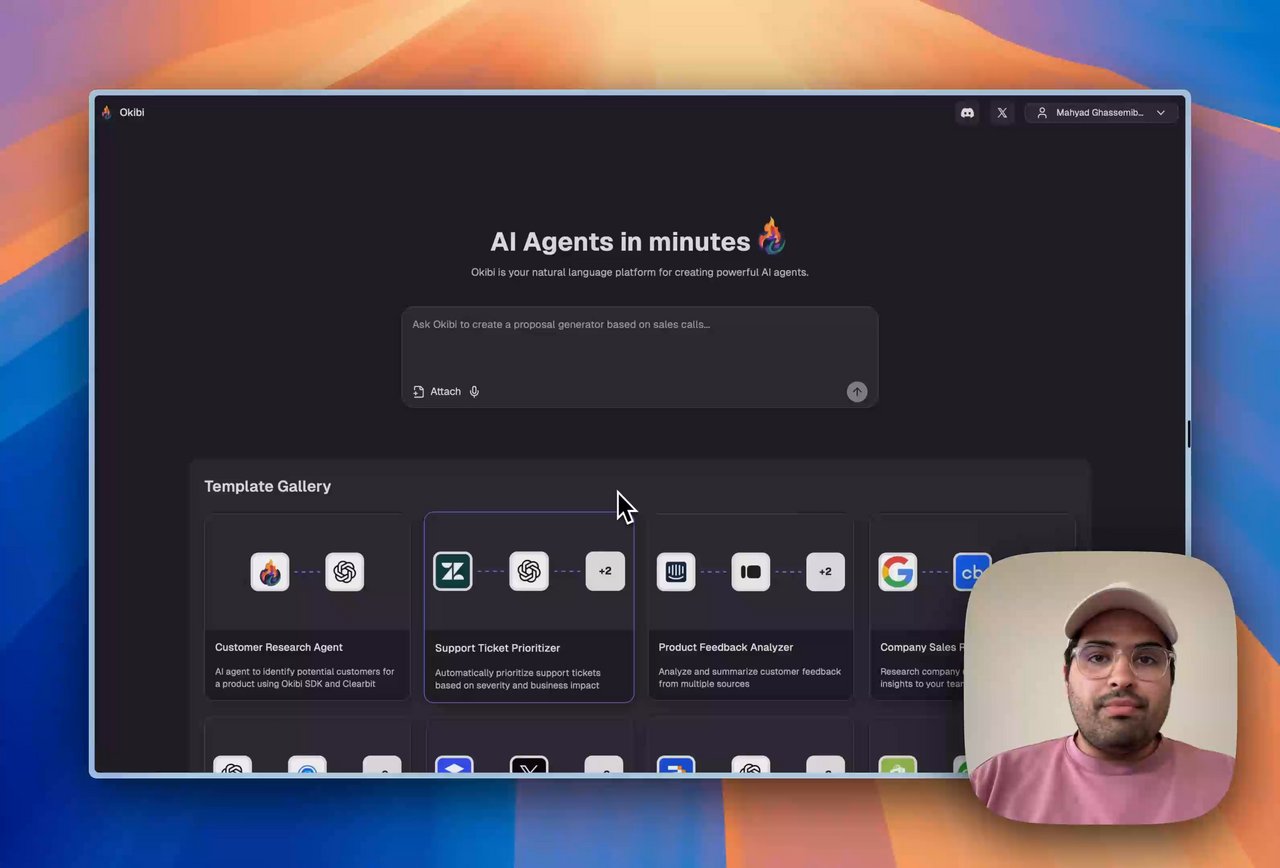This screenshot has width=1280, height=868.
Task: Open the X social icon in header
Action: pyautogui.click(x=1002, y=113)
